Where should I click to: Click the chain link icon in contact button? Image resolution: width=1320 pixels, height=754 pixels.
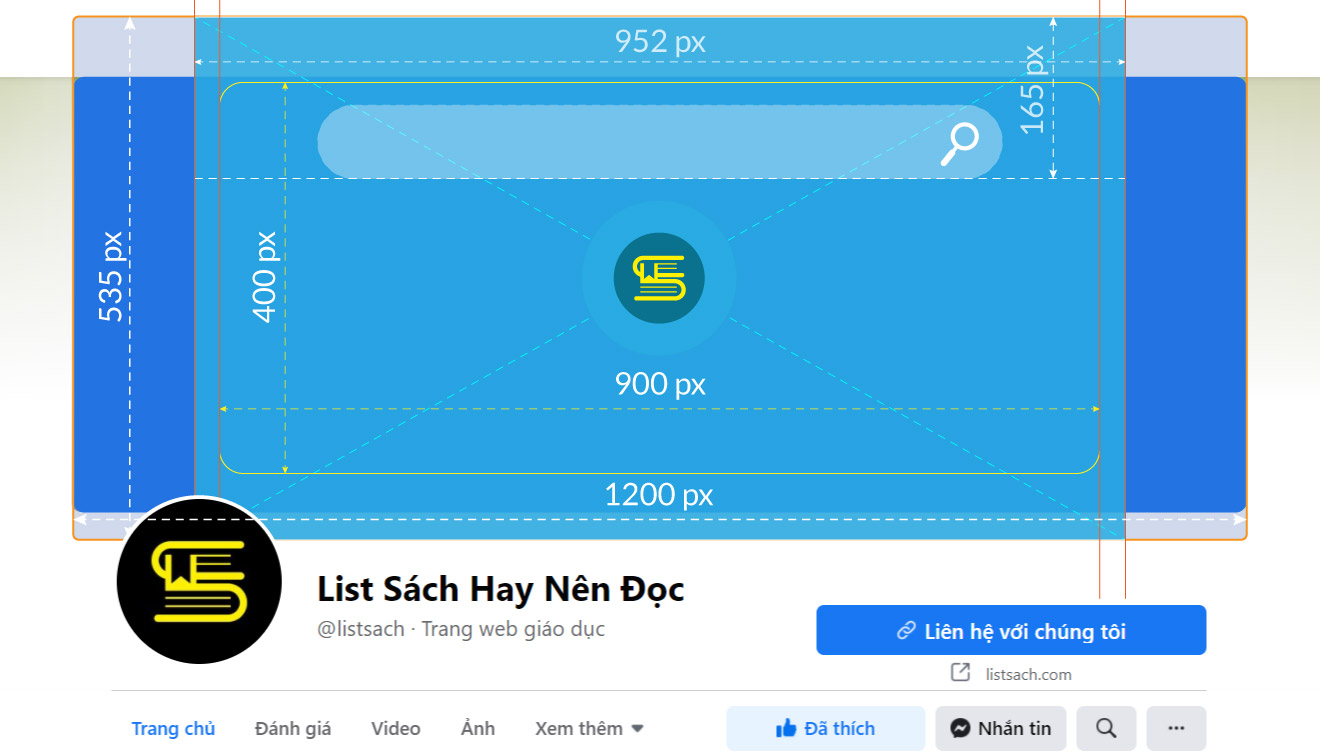point(906,631)
